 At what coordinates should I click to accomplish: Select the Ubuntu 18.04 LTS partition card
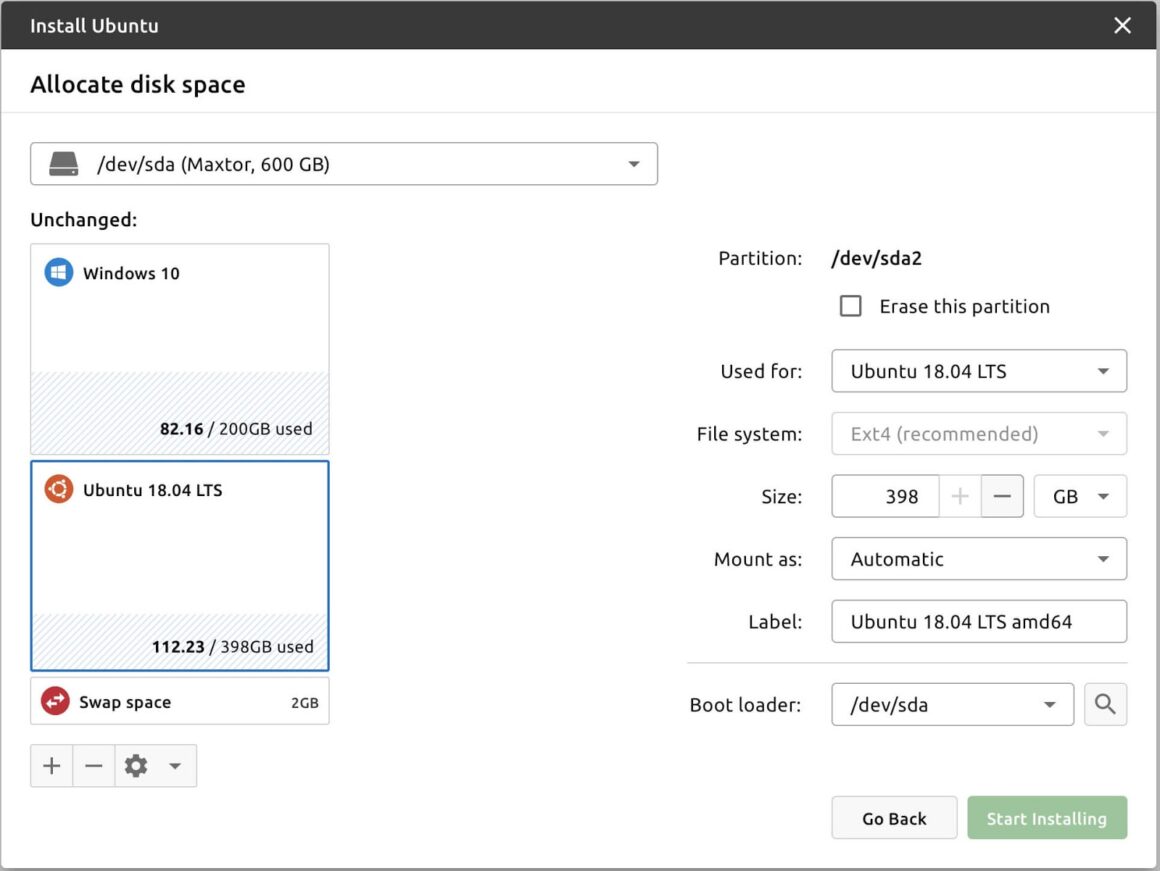180,565
